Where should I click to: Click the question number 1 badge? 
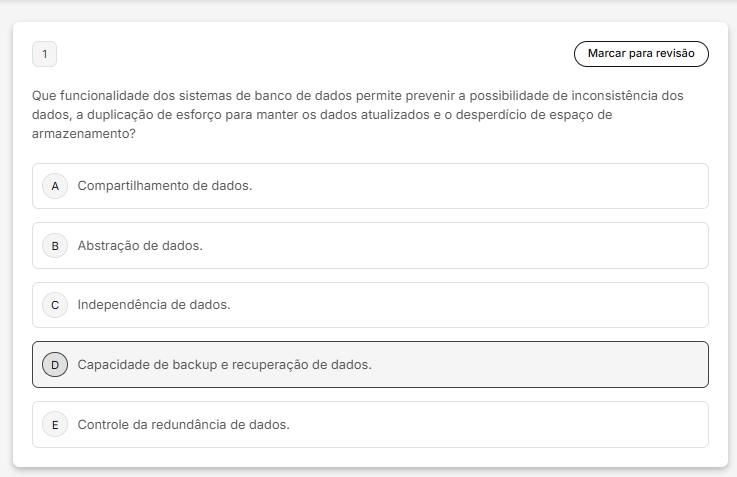click(x=45, y=54)
